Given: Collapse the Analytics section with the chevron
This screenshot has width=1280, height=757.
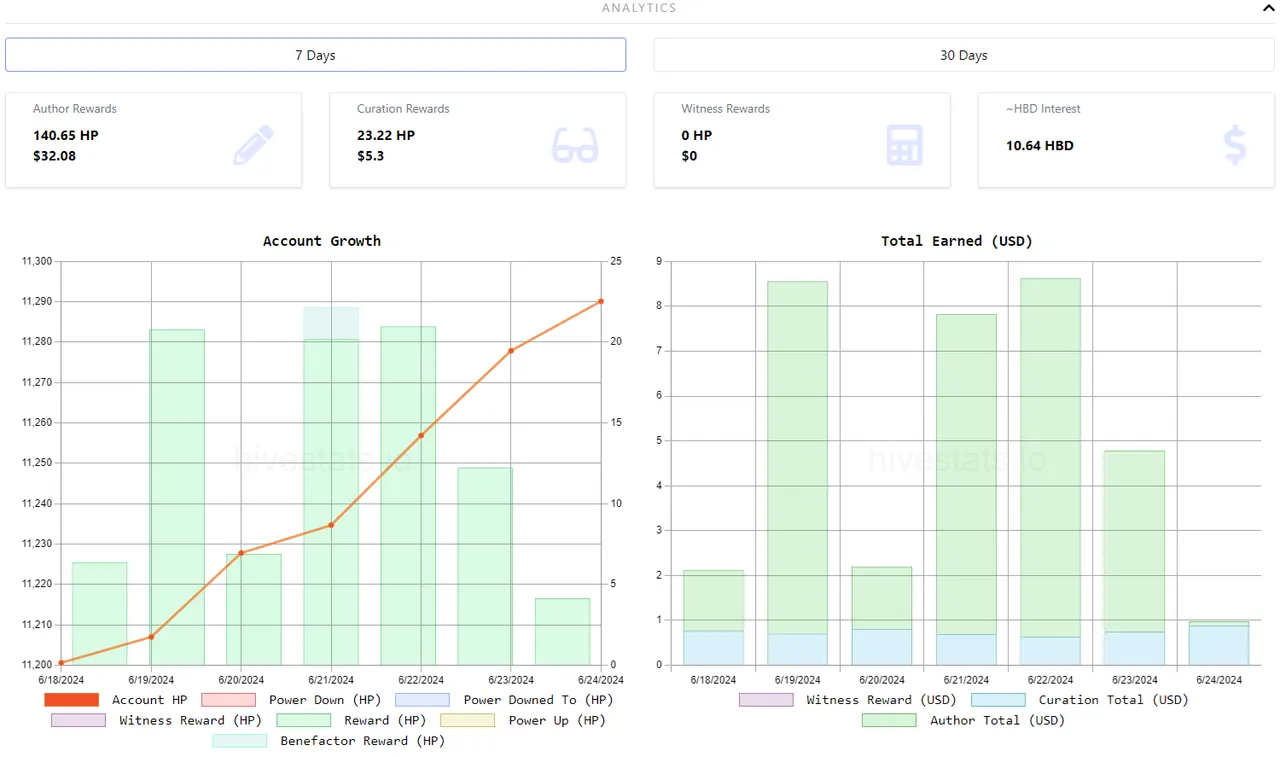Looking at the screenshot, I should pyautogui.click(x=1269, y=8).
